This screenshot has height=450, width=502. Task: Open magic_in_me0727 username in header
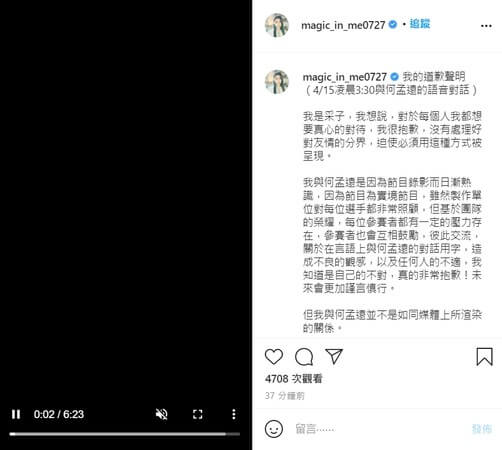(x=343, y=25)
